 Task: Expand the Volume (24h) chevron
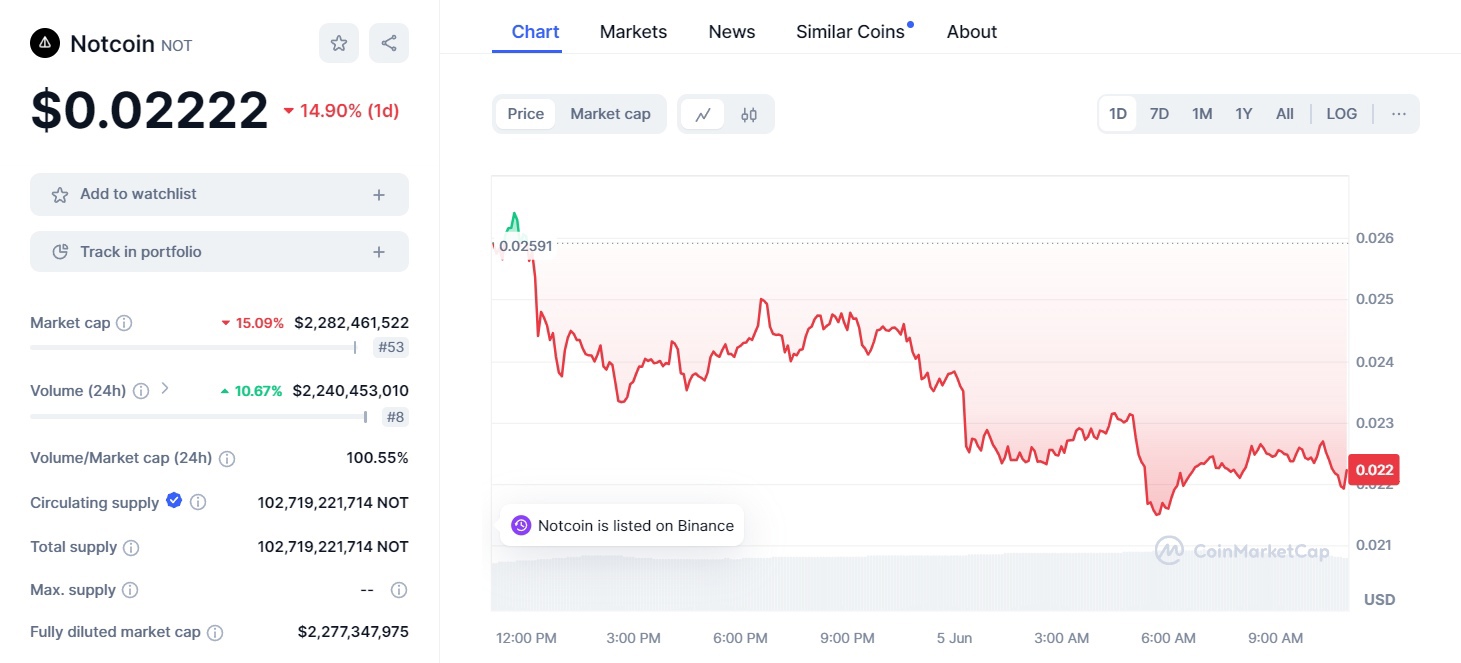pyautogui.click(x=165, y=389)
